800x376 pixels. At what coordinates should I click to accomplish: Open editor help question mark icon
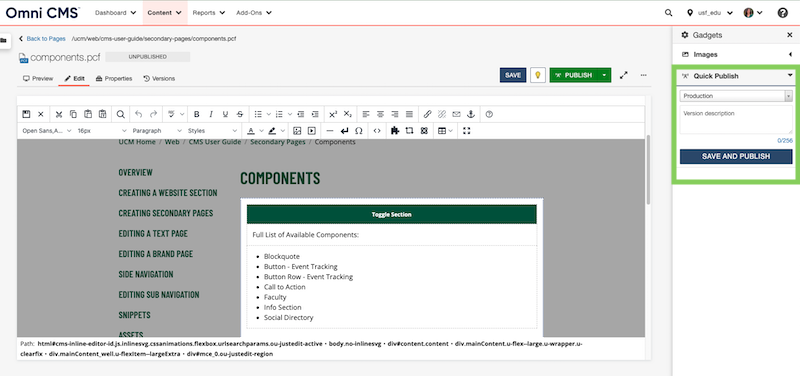pos(489,114)
